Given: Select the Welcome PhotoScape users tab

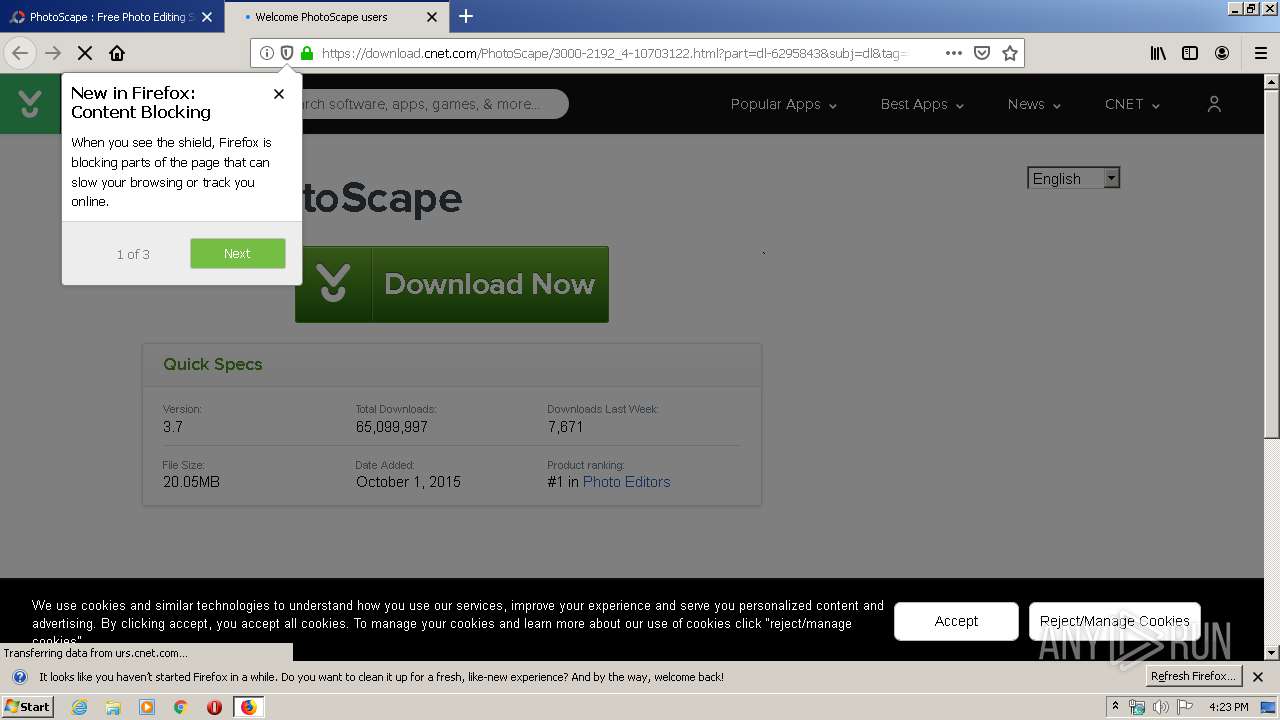Looking at the screenshot, I should click(320, 17).
